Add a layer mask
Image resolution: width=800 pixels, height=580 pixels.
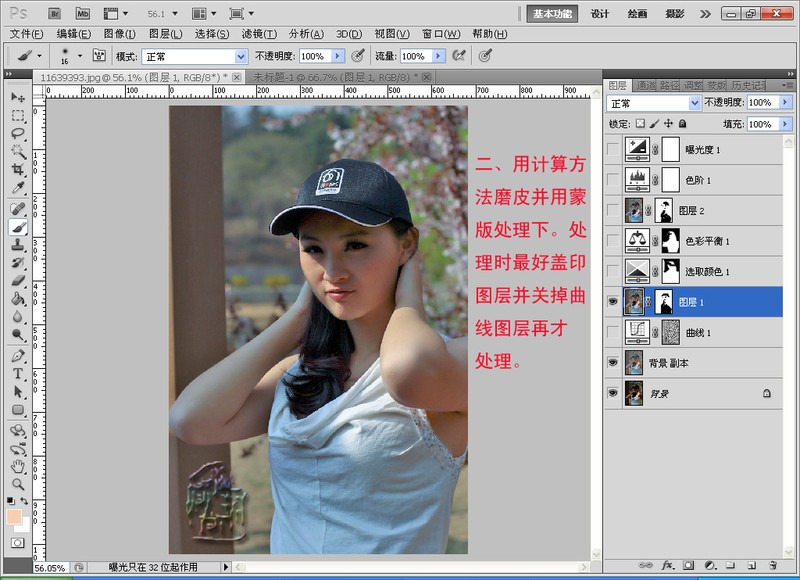coord(688,565)
